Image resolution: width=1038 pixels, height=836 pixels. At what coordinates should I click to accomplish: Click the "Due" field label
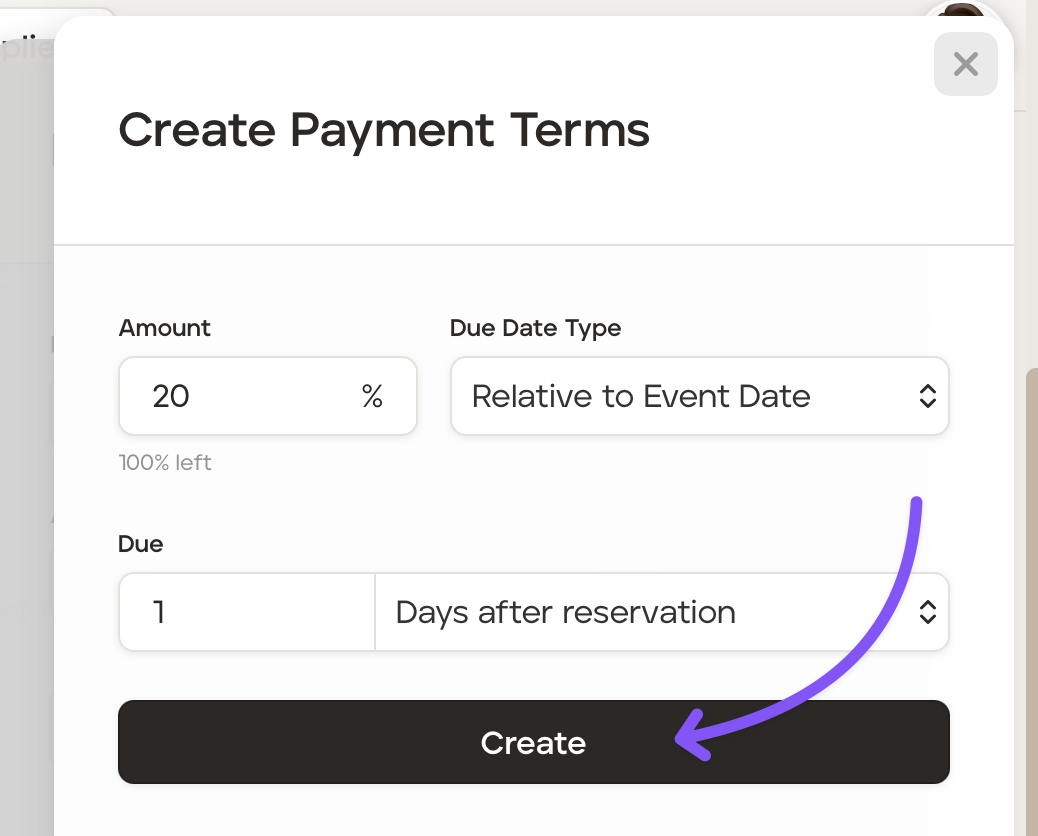pos(141,544)
